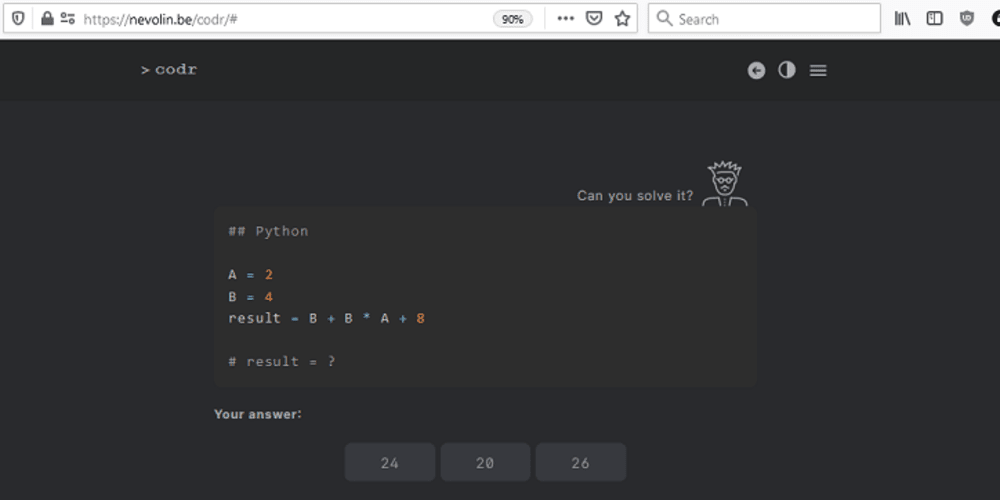The image size is (1000, 500).
Task: Toggle the browser sidebar icon
Action: 934,18
